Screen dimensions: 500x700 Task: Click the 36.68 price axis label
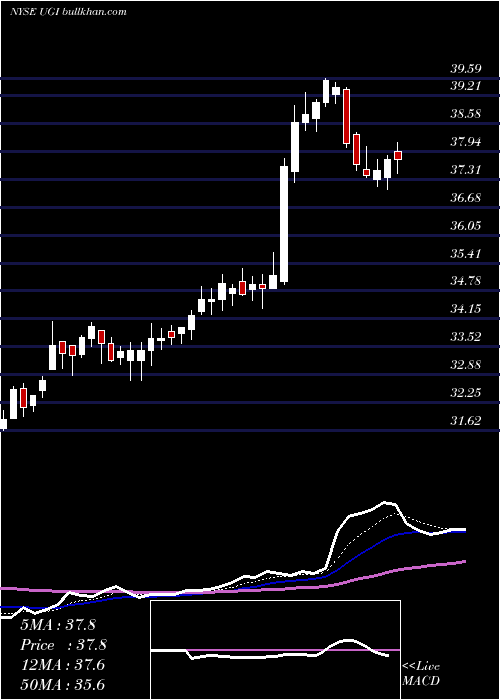point(465,198)
